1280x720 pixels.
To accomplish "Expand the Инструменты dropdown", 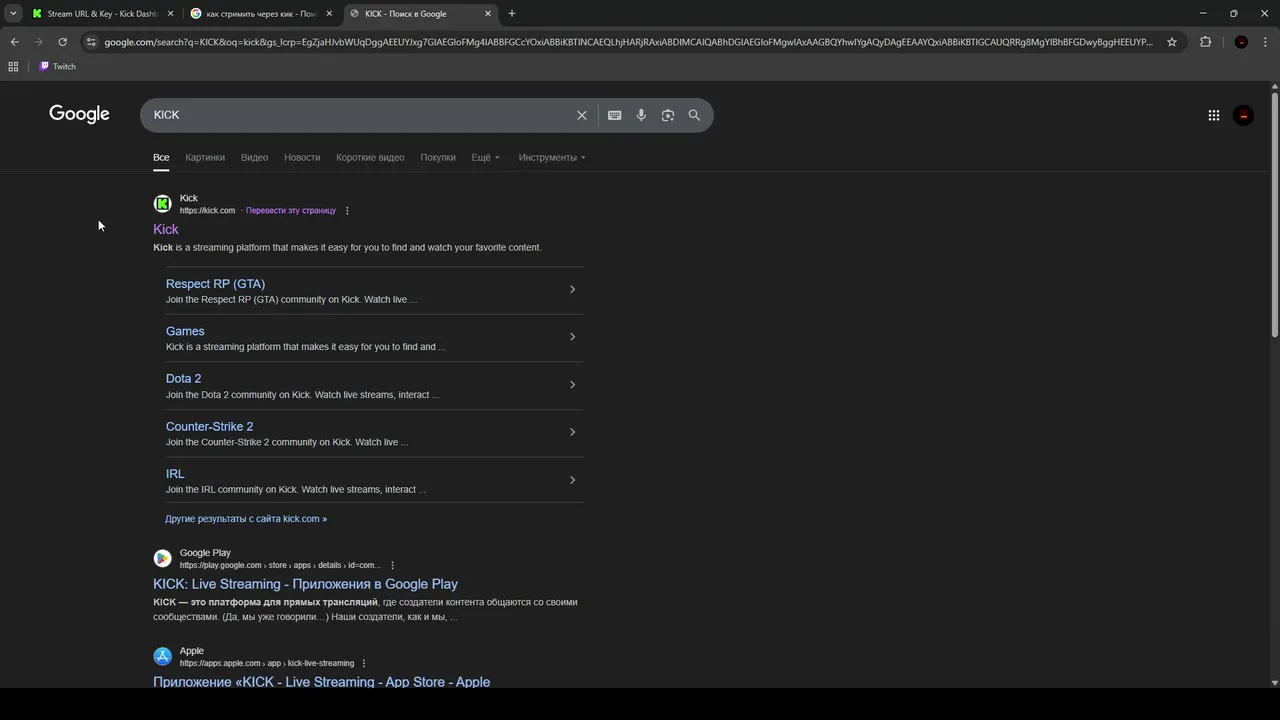I will 552,157.
